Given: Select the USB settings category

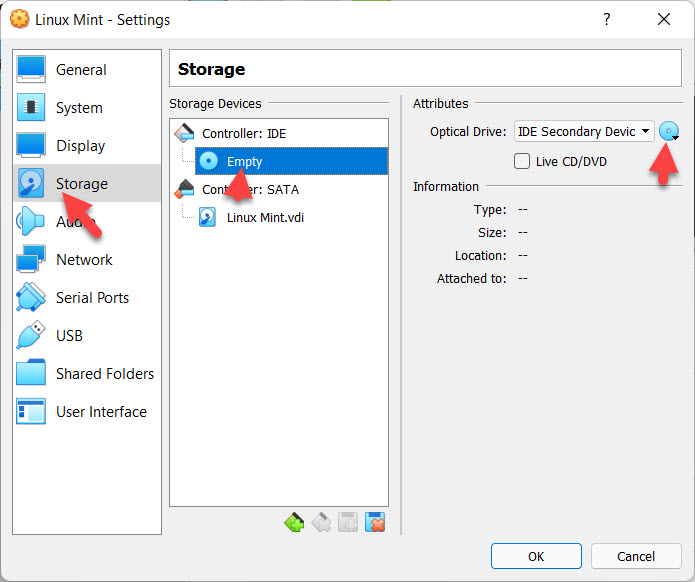Looking at the screenshot, I should click(69, 336).
